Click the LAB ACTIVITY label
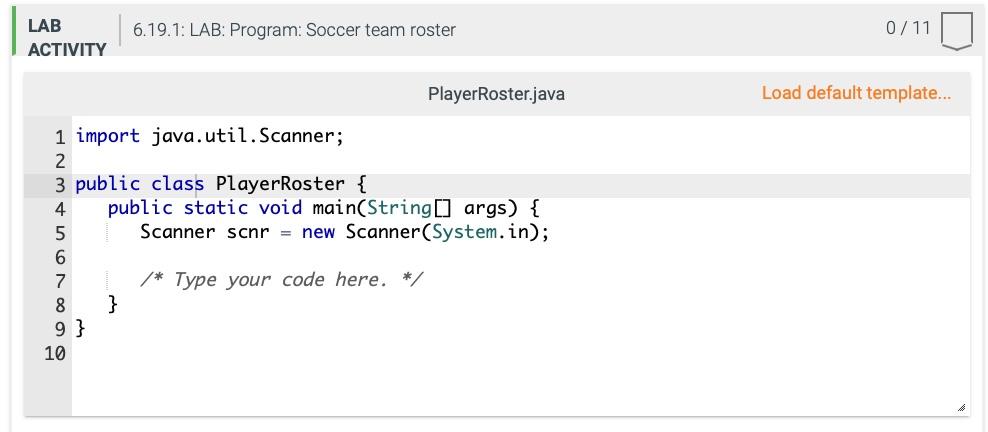 pos(67,38)
